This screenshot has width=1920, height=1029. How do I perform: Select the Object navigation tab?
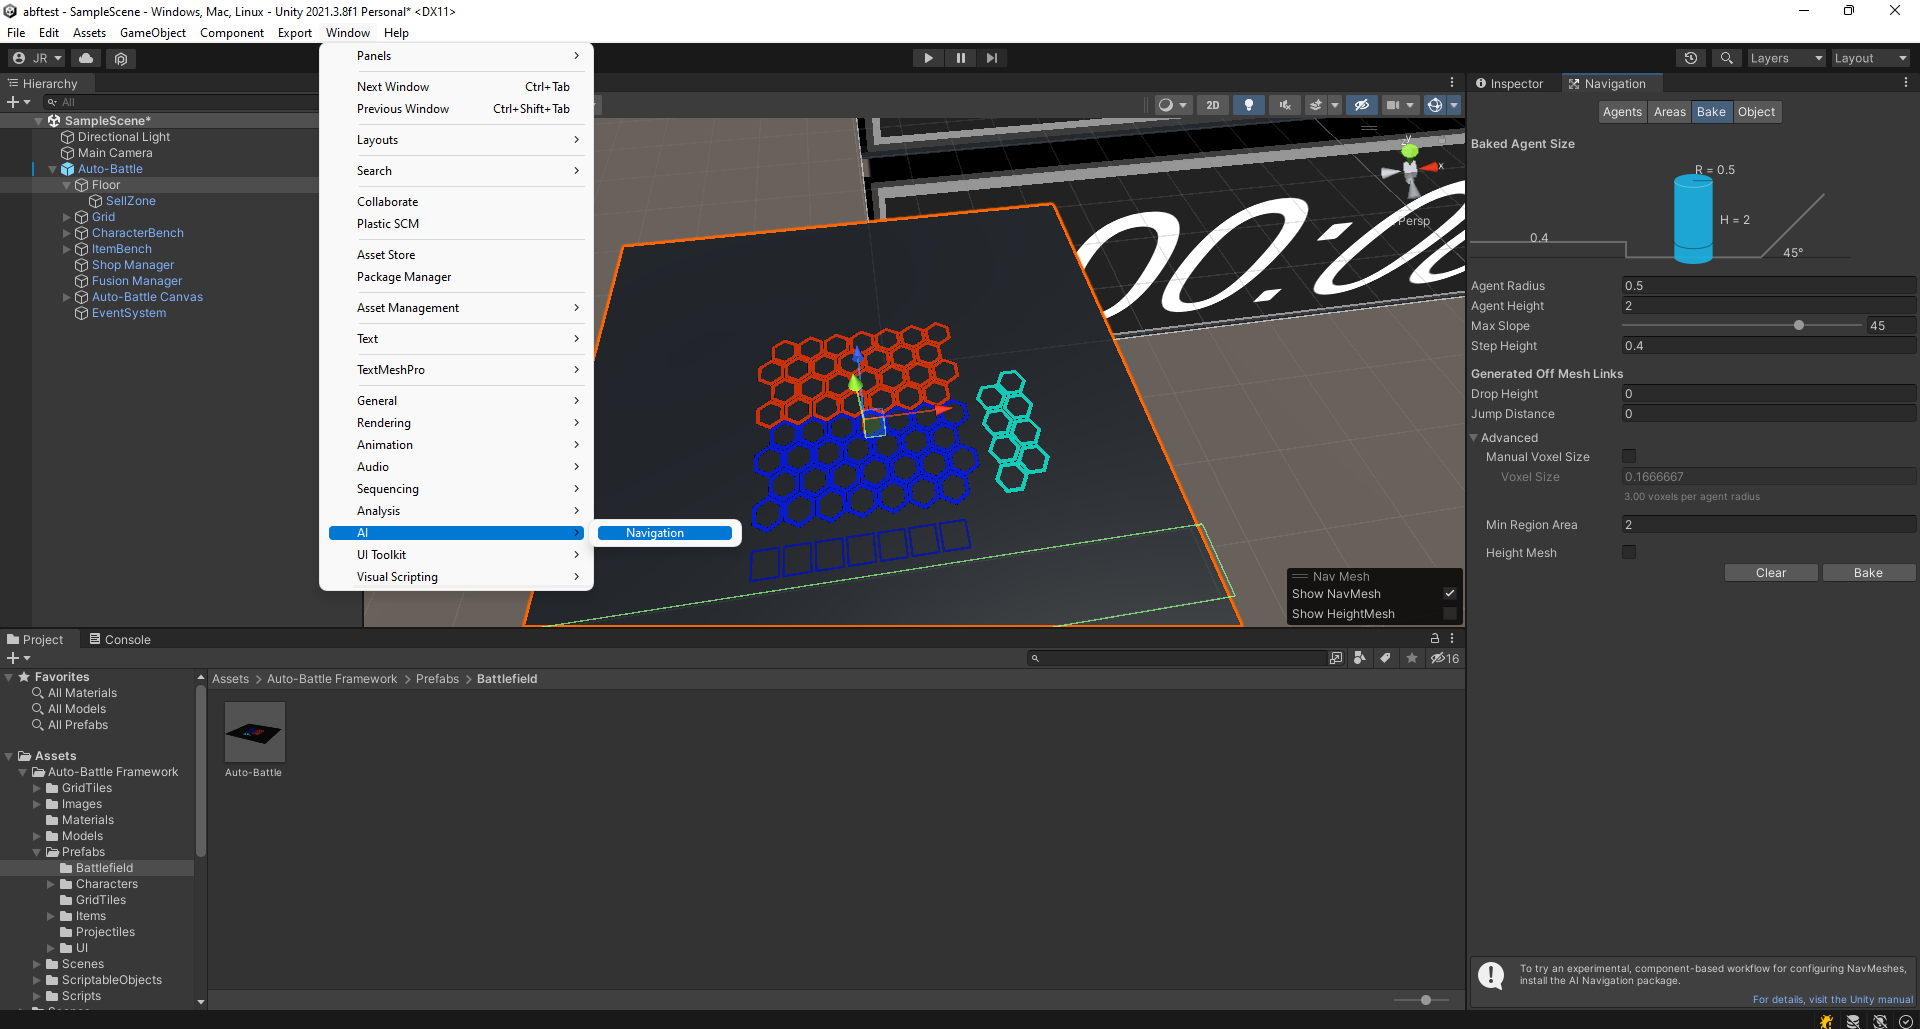click(1756, 112)
